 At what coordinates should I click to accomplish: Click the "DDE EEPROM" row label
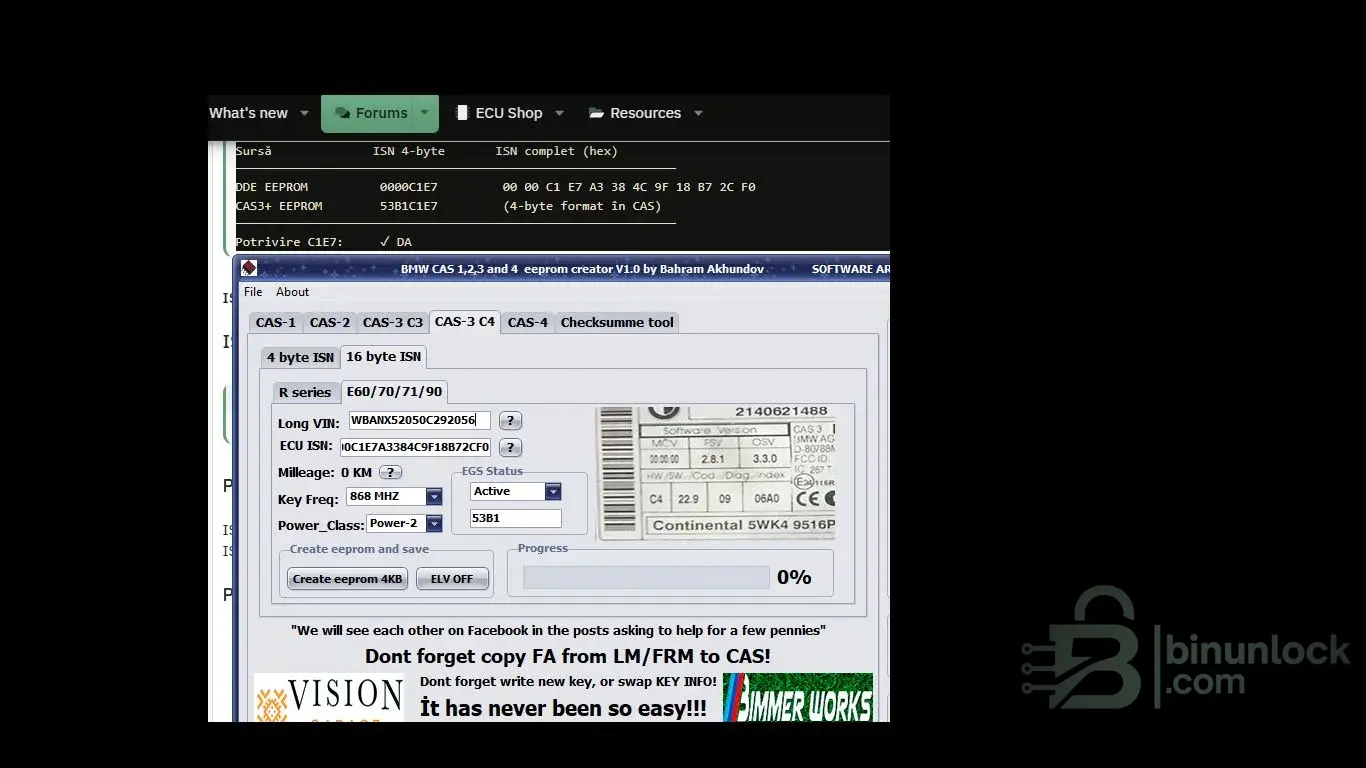(x=272, y=187)
